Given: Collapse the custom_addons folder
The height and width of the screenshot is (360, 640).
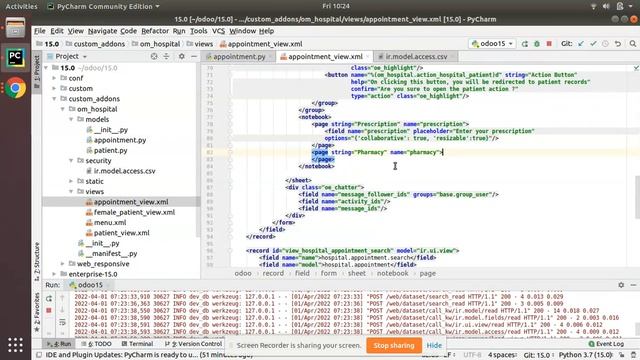Looking at the screenshot, I should click(x=54, y=99).
